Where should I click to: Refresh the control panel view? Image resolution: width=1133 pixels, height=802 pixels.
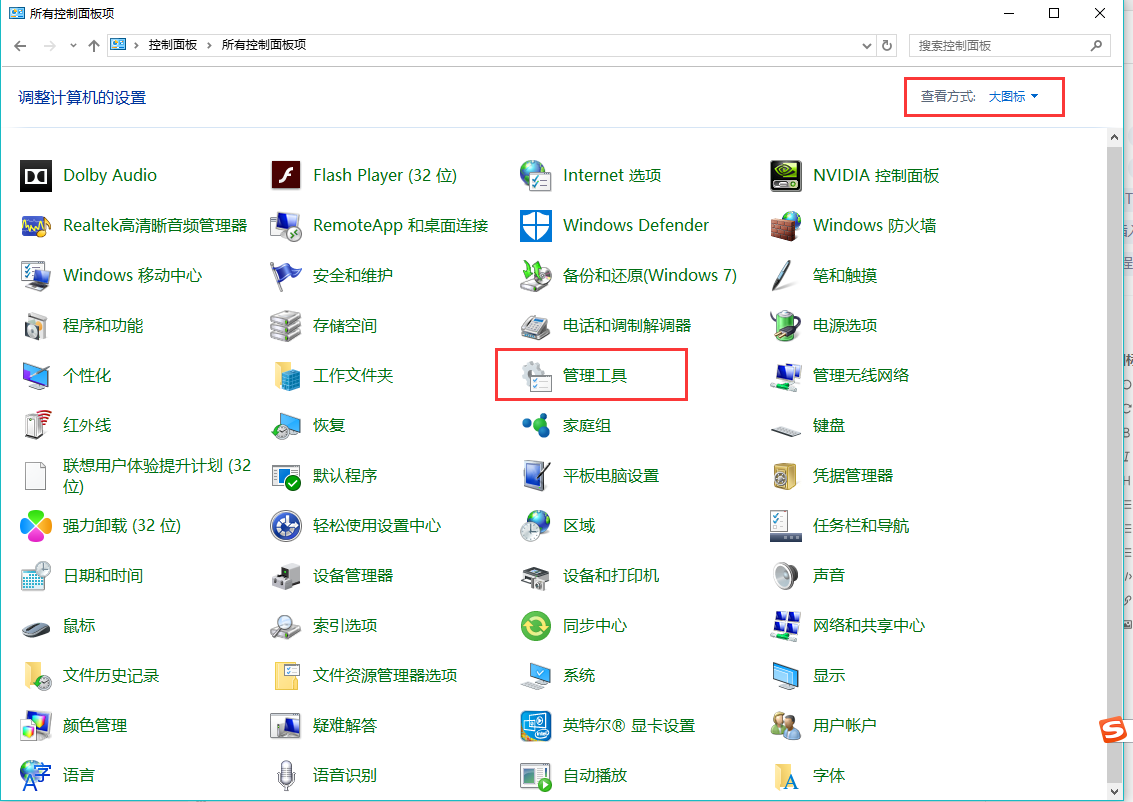point(887,46)
